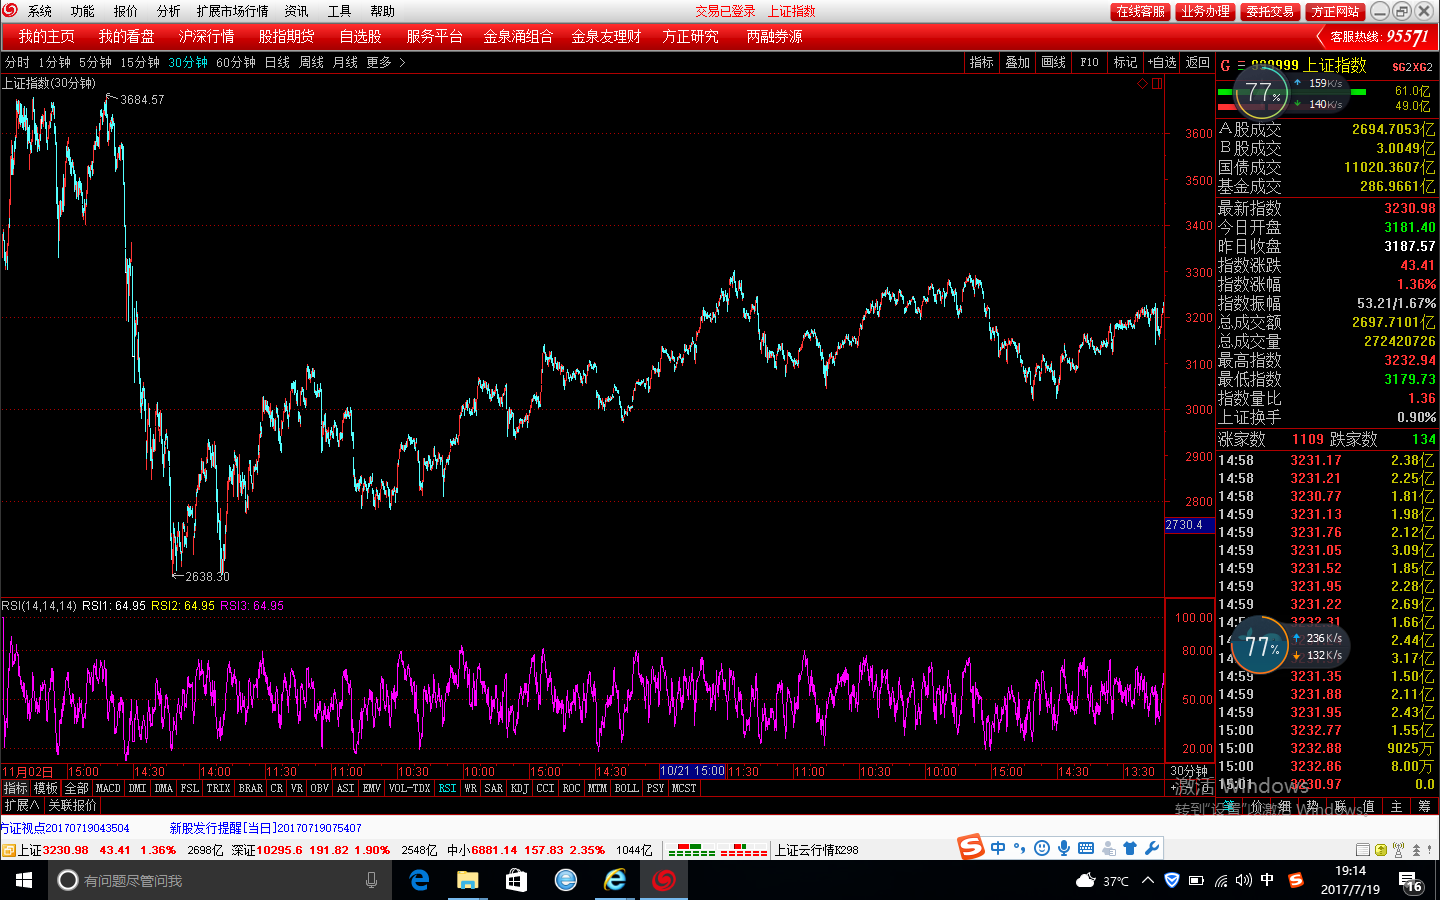Open the 扩展市场行情 menu
Screen dimensions: 1440x900
click(x=233, y=11)
